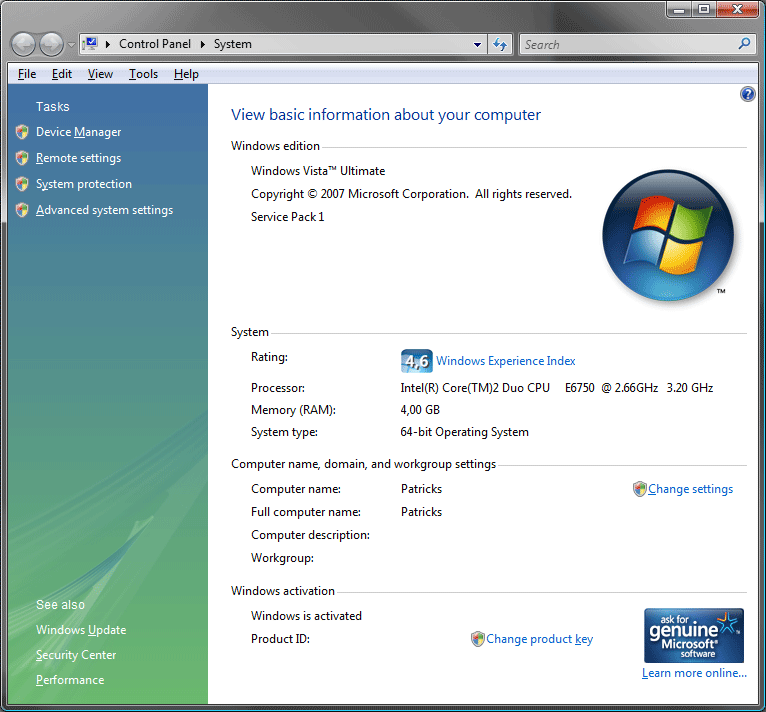Screen dimensions: 766x712
Task: Click the 'View basic information about your computer' heading
Action: pyautogui.click(x=386, y=115)
